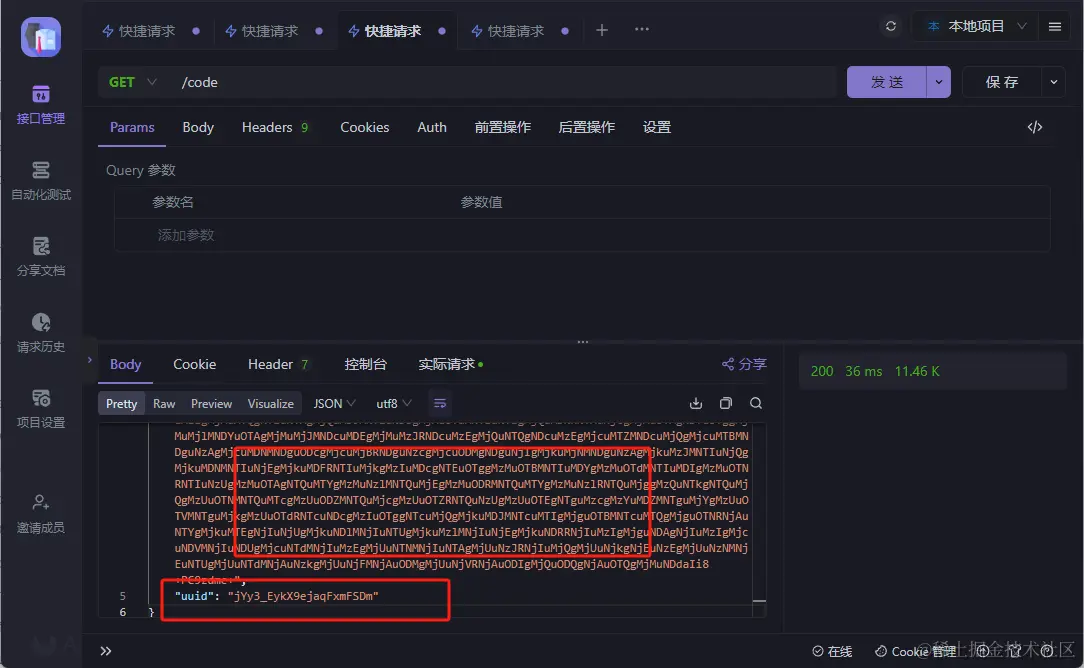Click the response body scrollbar thumb
The image size is (1084, 668).
click(759, 602)
